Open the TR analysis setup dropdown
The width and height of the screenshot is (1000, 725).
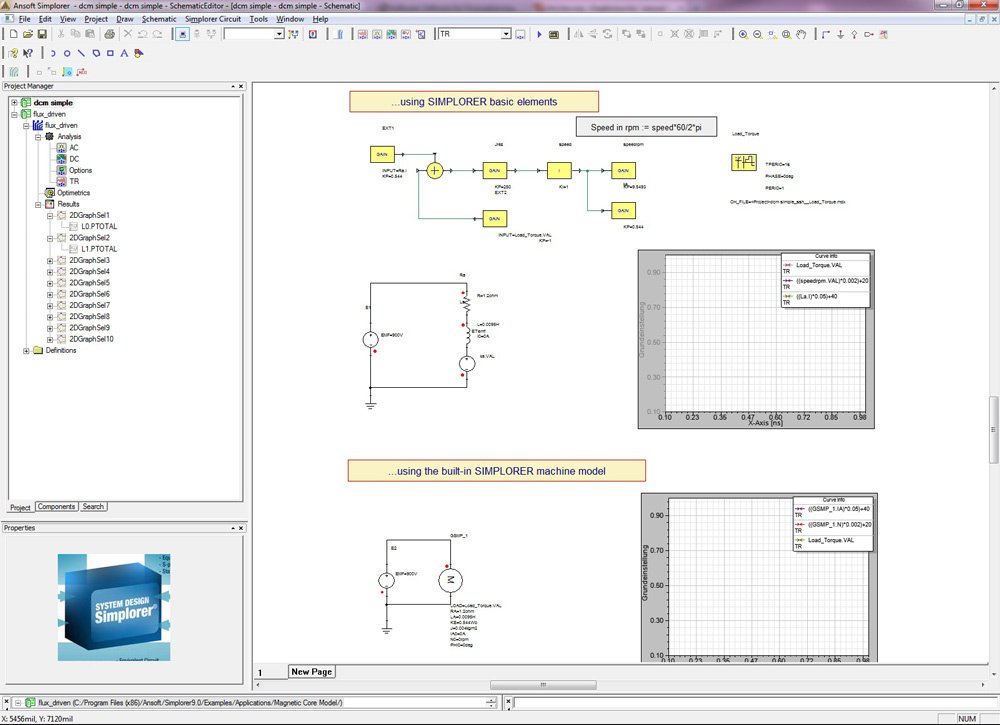coord(506,34)
